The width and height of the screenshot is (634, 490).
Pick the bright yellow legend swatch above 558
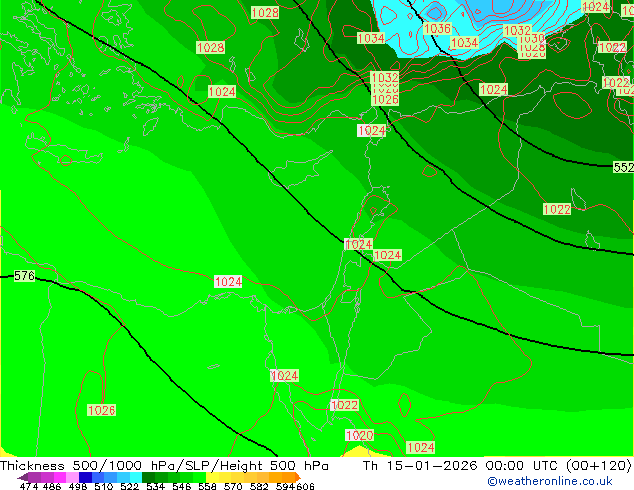[212, 477]
